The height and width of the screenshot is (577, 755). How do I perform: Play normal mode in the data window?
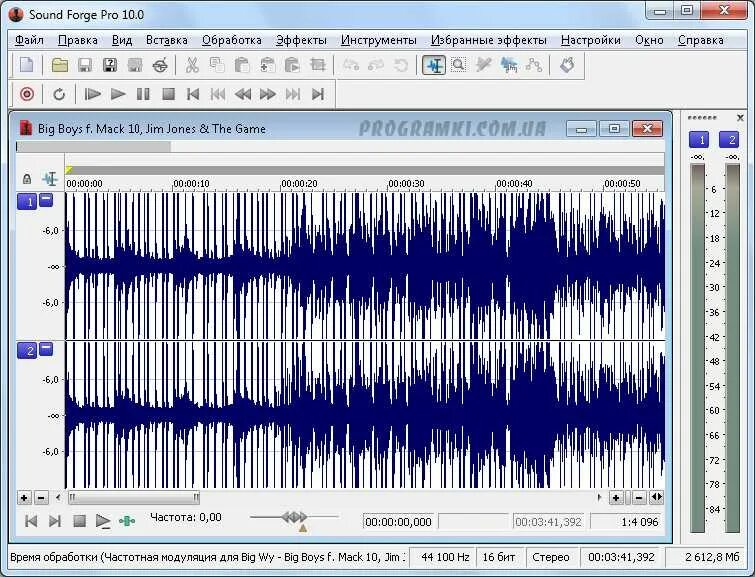pos(103,521)
